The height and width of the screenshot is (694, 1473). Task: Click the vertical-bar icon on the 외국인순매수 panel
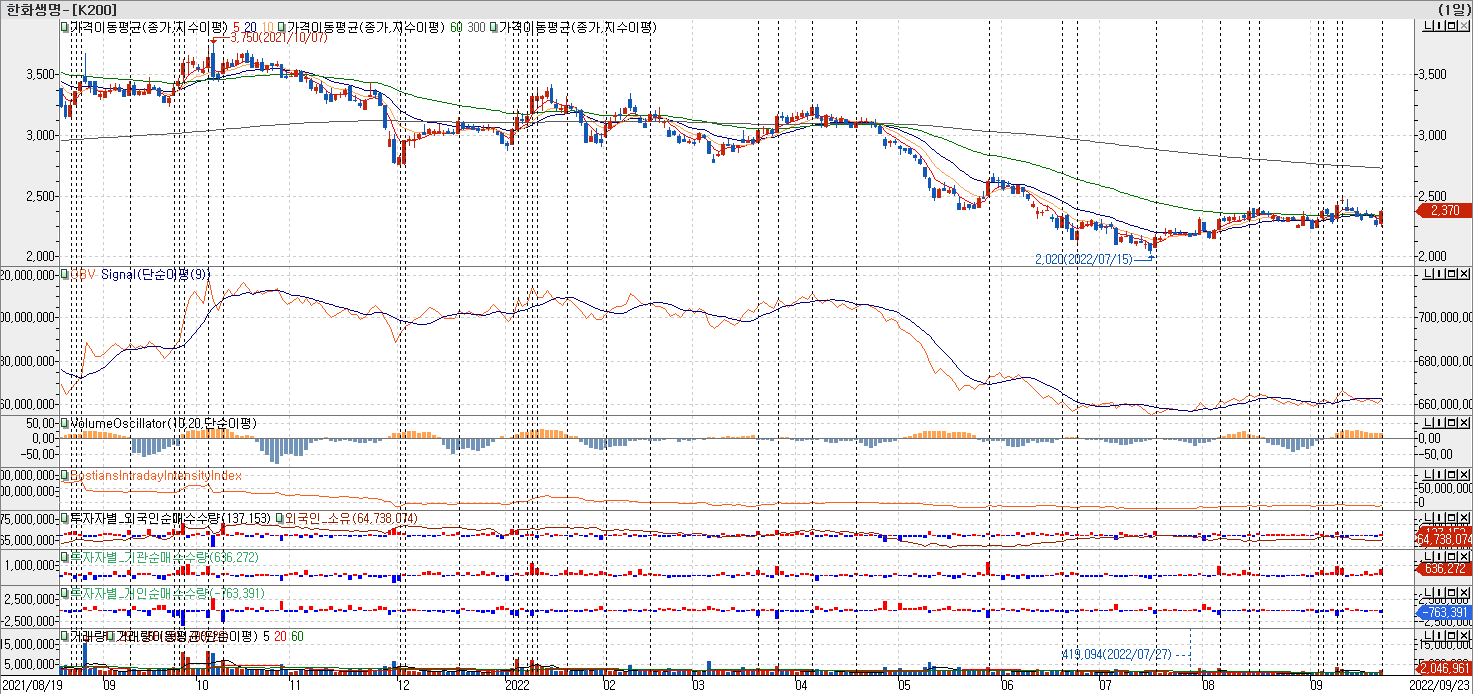[1439, 518]
